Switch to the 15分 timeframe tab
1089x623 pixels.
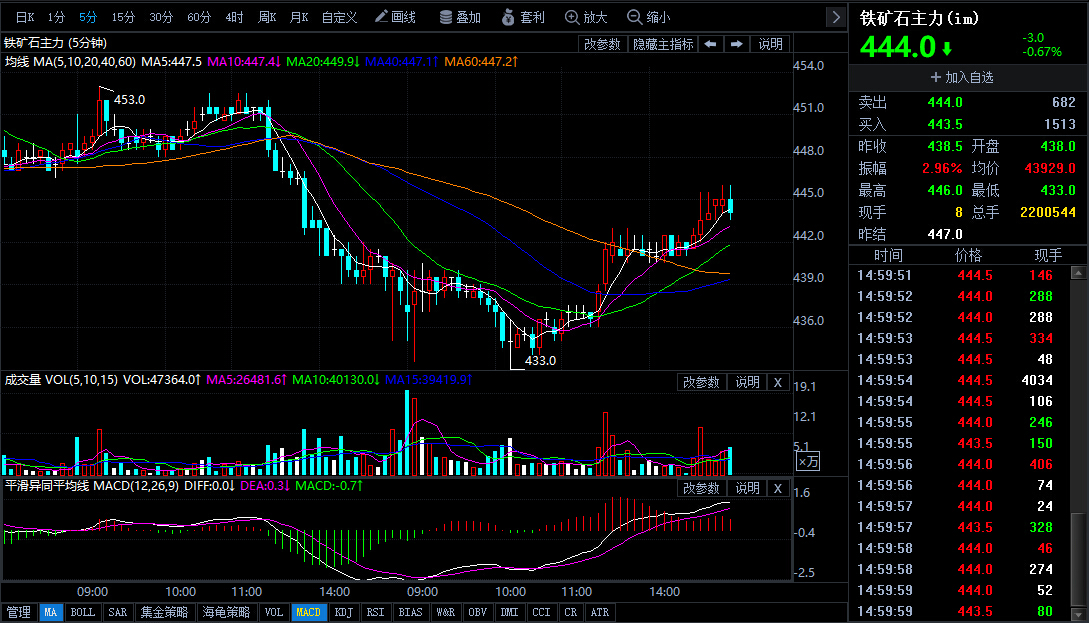pyautogui.click(x=123, y=17)
